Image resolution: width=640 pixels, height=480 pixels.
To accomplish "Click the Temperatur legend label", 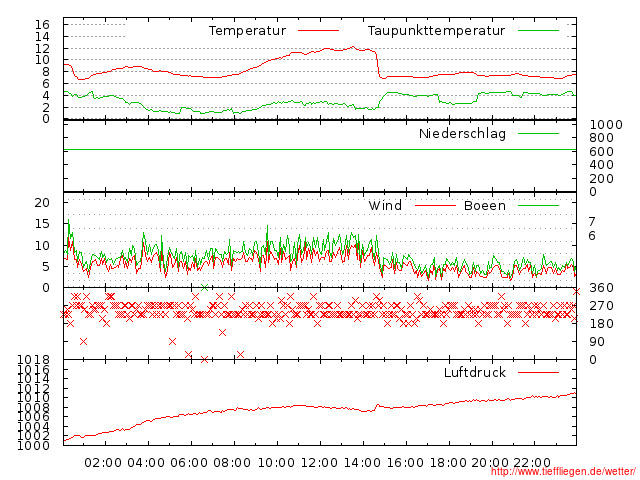I will (x=246, y=31).
